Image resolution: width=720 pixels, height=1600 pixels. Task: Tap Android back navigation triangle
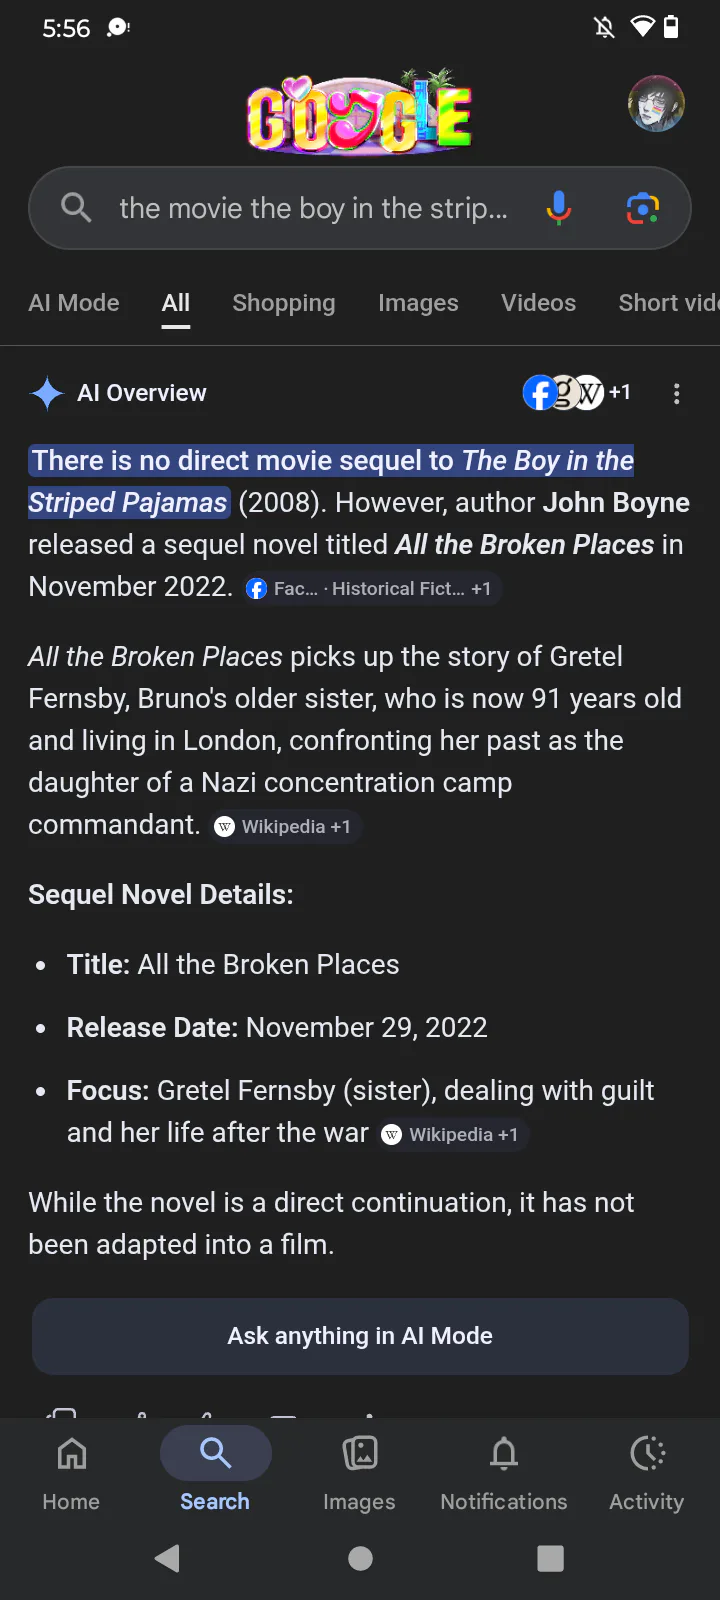tap(168, 1558)
